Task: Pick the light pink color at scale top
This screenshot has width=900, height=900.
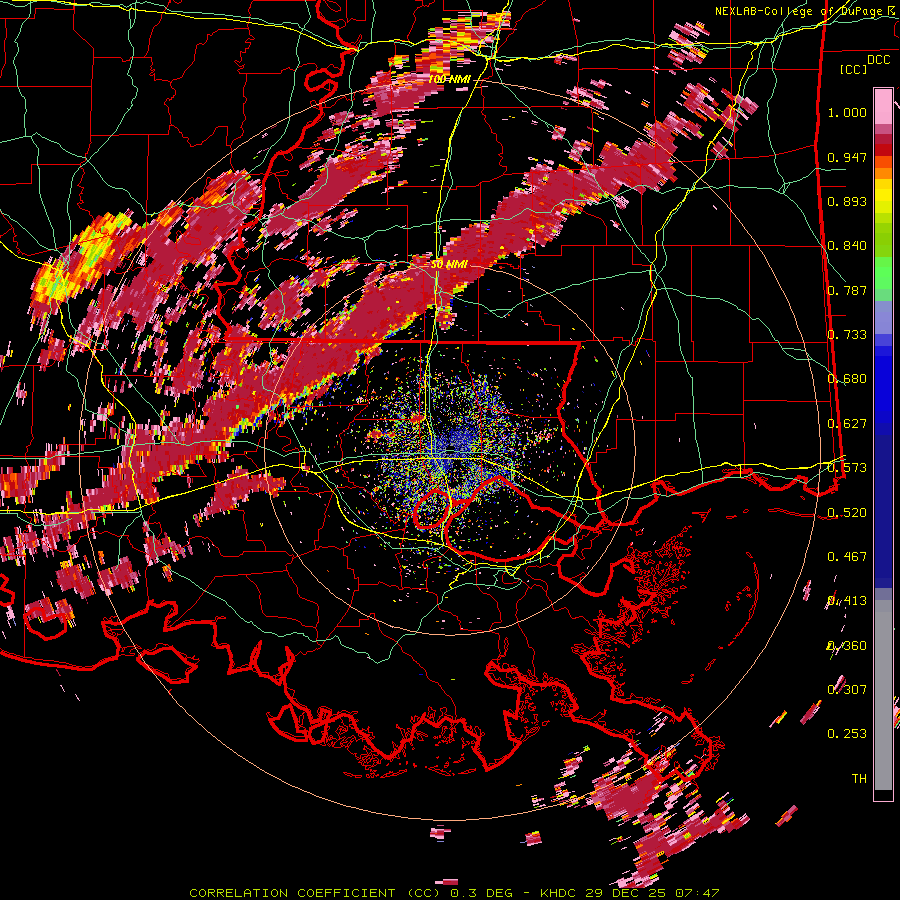Action: (x=883, y=106)
